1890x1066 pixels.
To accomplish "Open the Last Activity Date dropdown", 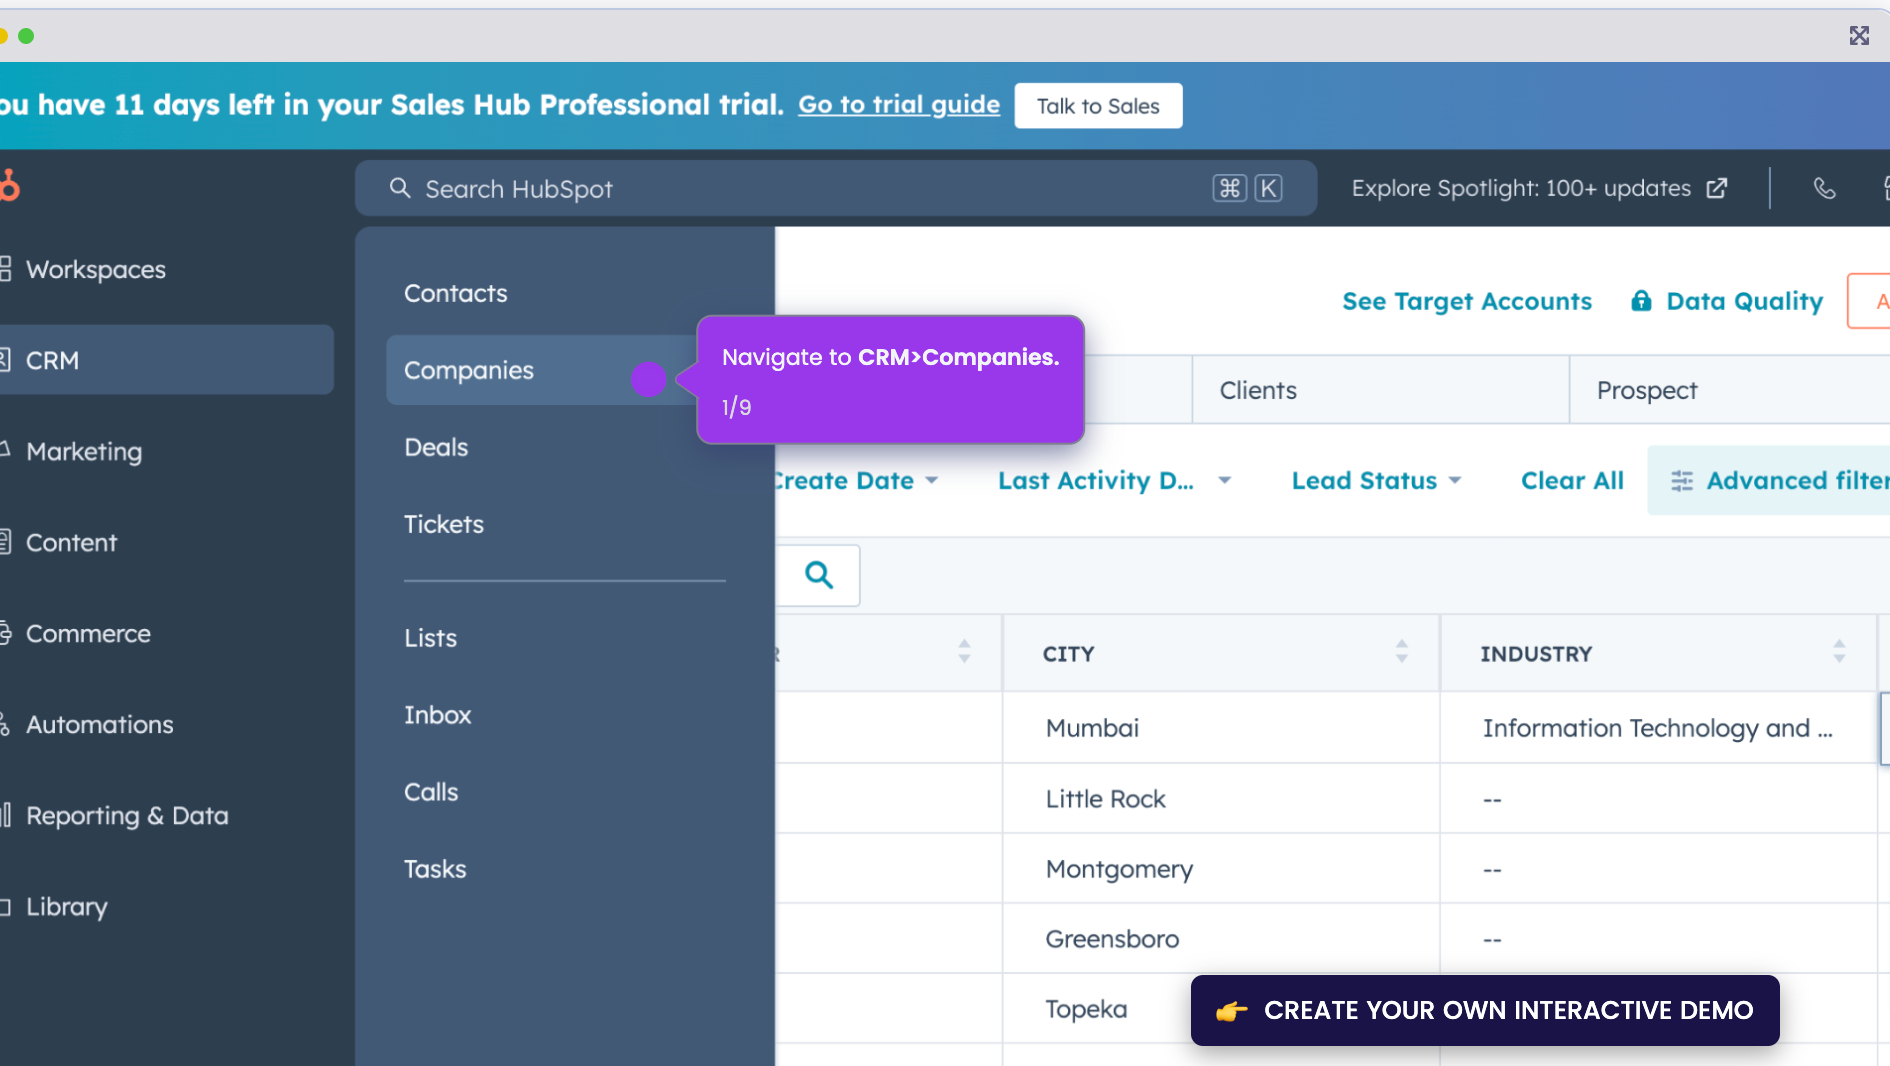I will coord(1113,480).
